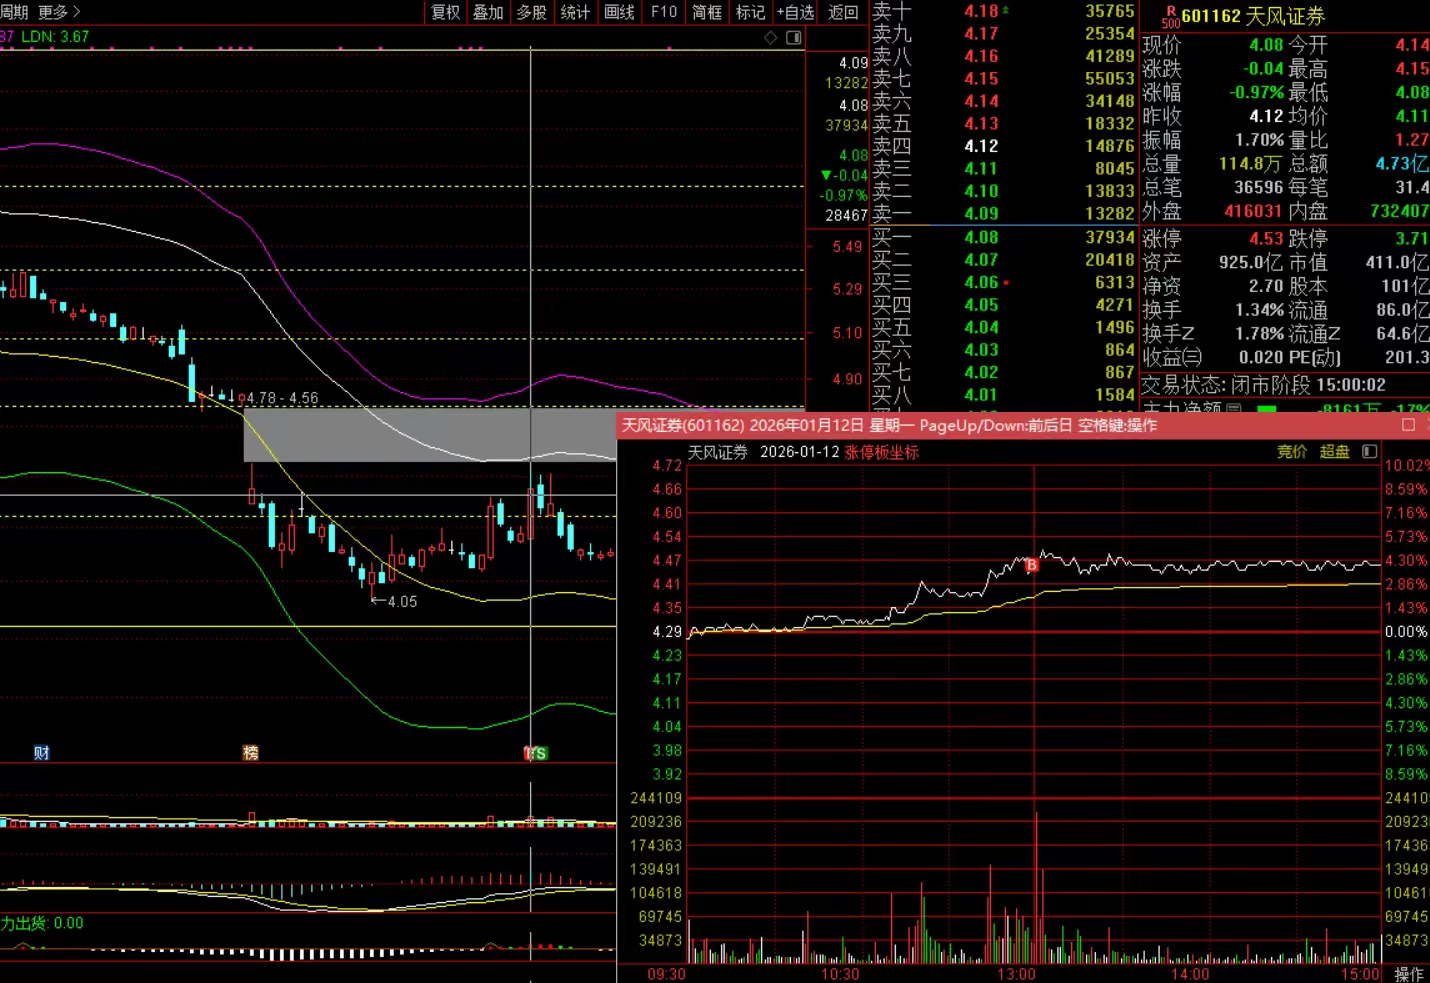Click the 标记 mark button
This screenshot has height=983, width=1430.
tap(750, 12)
